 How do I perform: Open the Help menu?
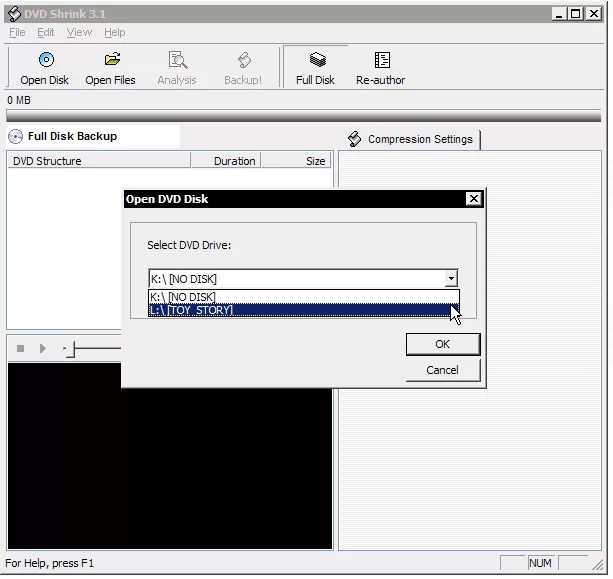click(115, 32)
